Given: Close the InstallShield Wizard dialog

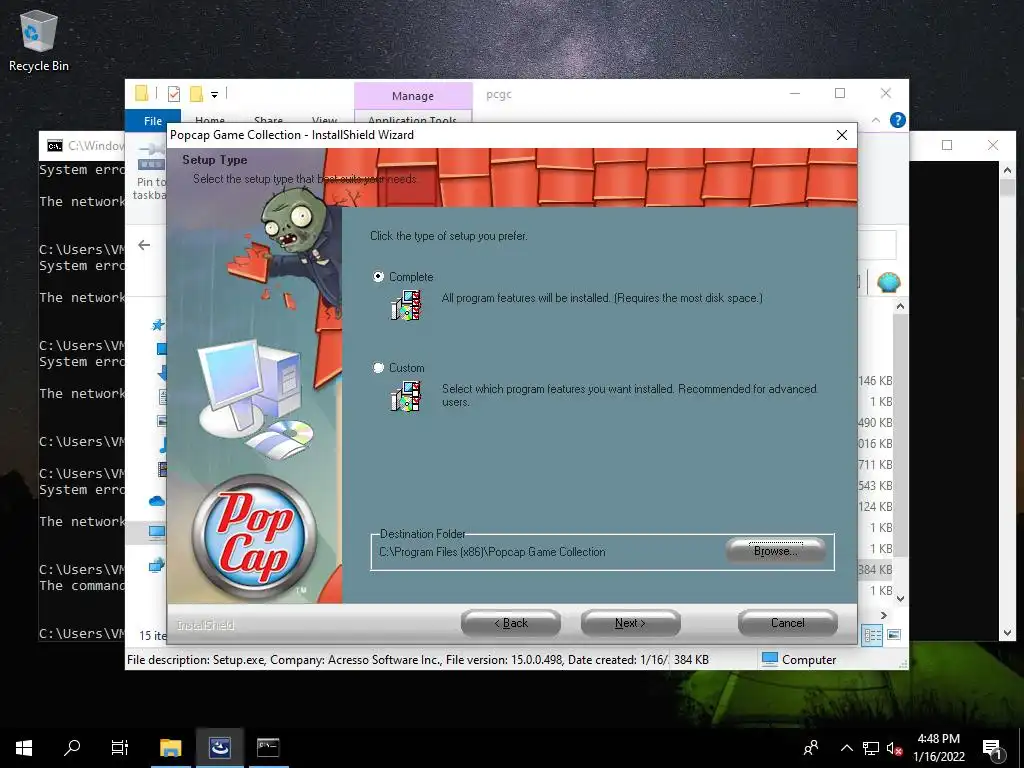Looking at the screenshot, I should tap(842, 135).
